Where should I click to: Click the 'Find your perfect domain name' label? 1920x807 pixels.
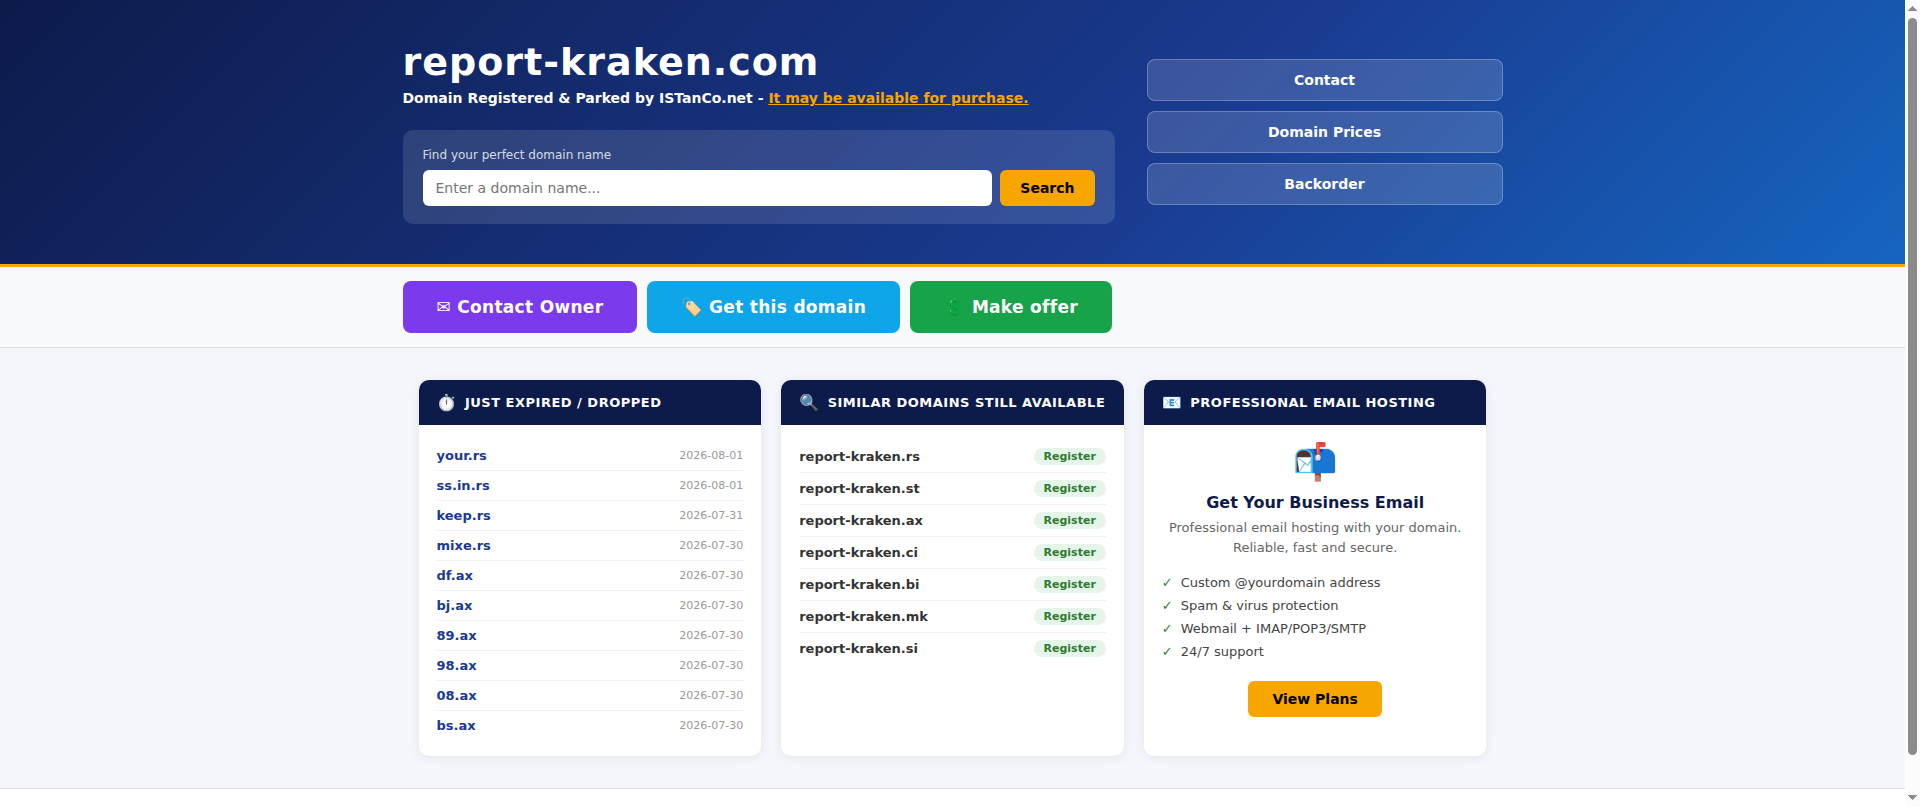pos(516,154)
